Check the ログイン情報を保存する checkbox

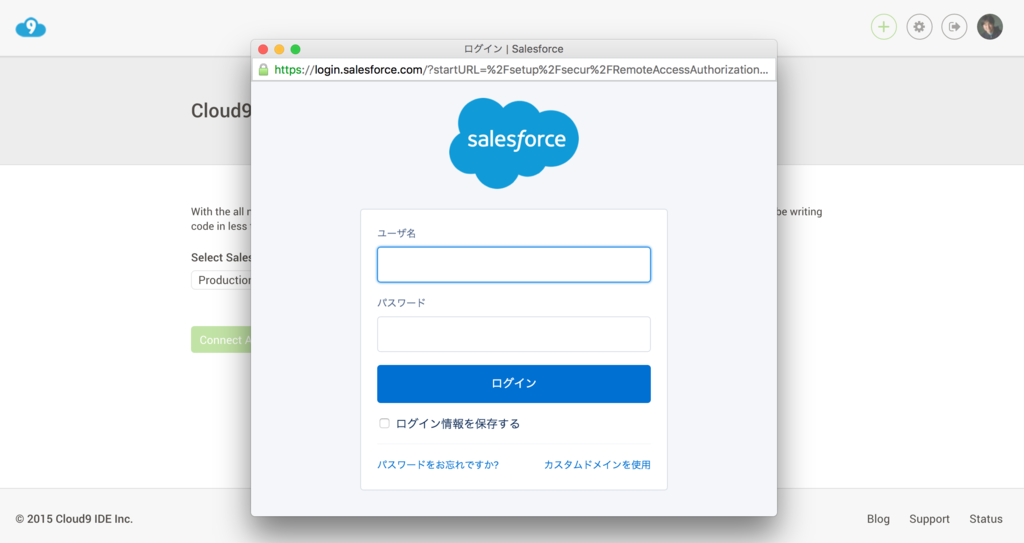[384, 423]
